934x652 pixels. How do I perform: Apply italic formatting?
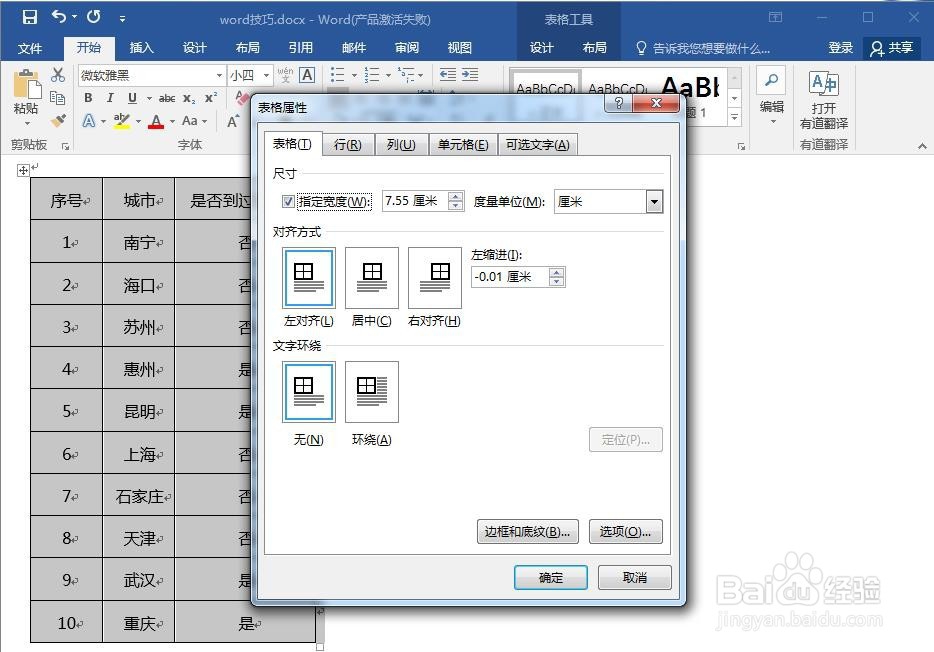[x=109, y=98]
